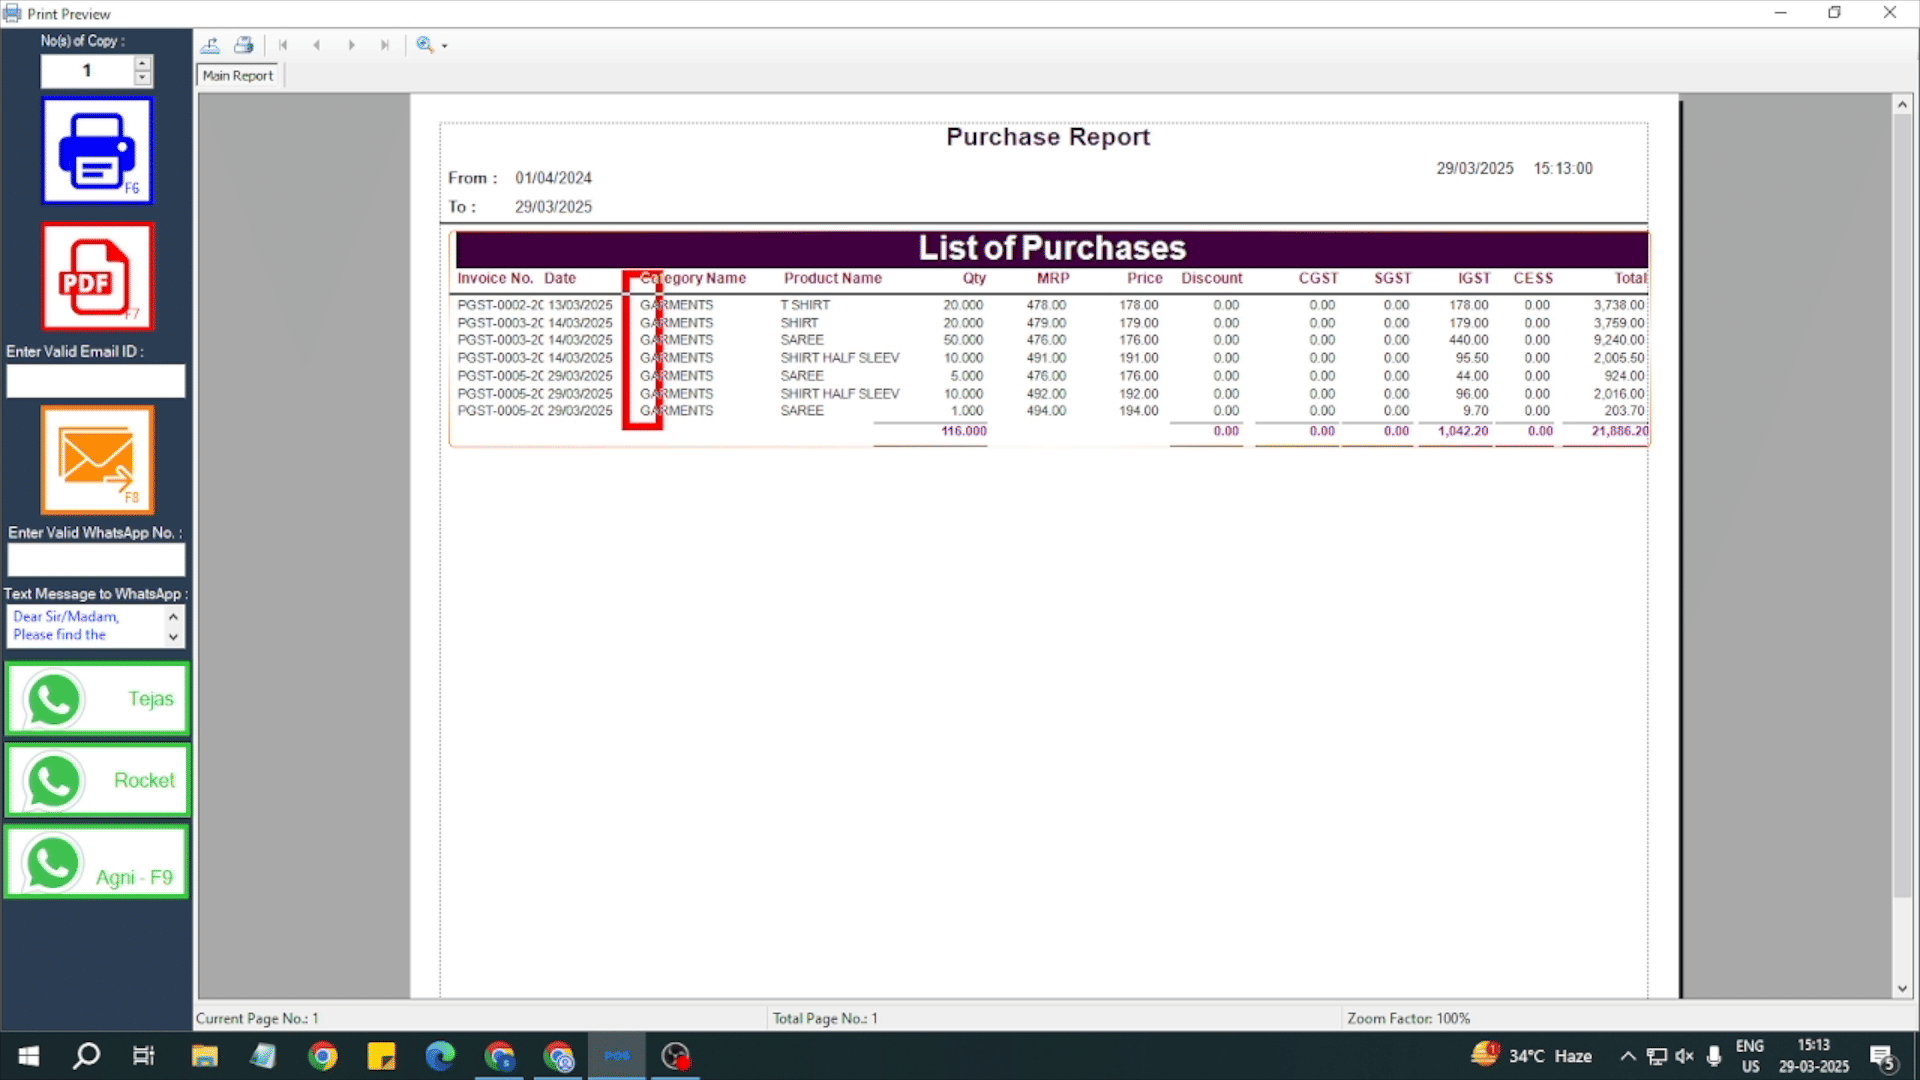Send via WhatsApp Tejas button

[x=97, y=699]
